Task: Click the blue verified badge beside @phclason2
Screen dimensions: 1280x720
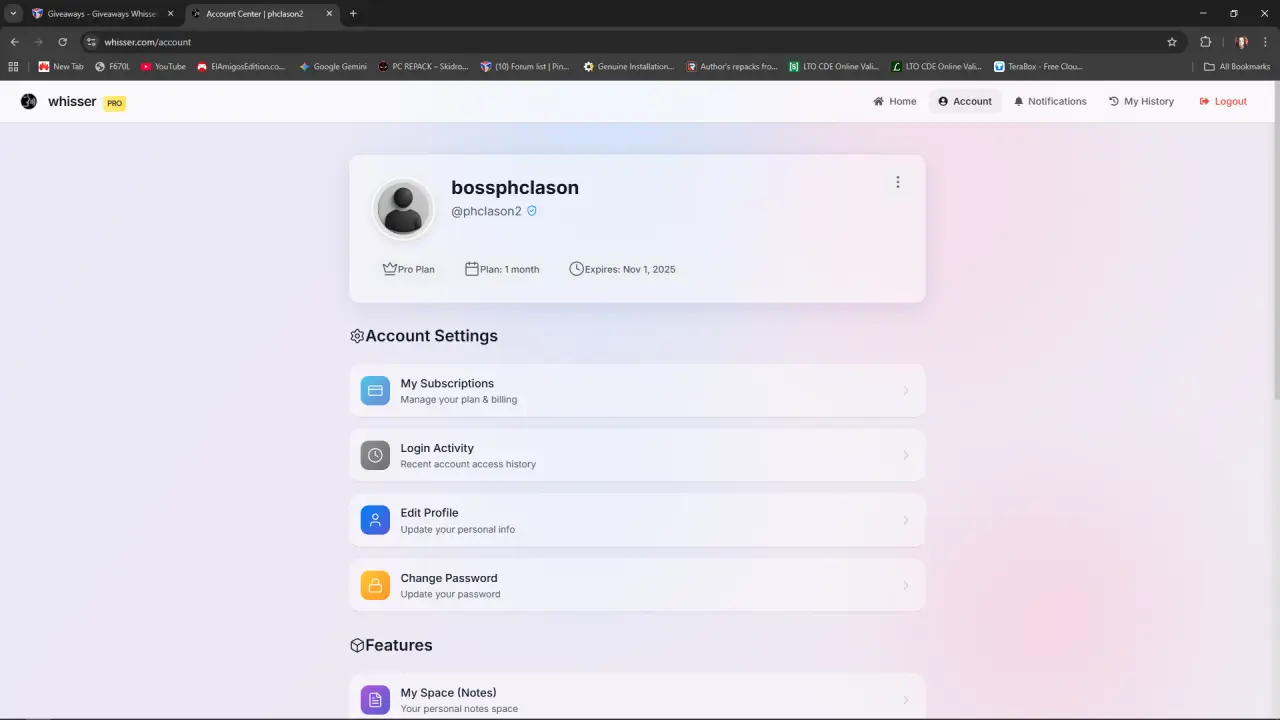Action: point(532,211)
